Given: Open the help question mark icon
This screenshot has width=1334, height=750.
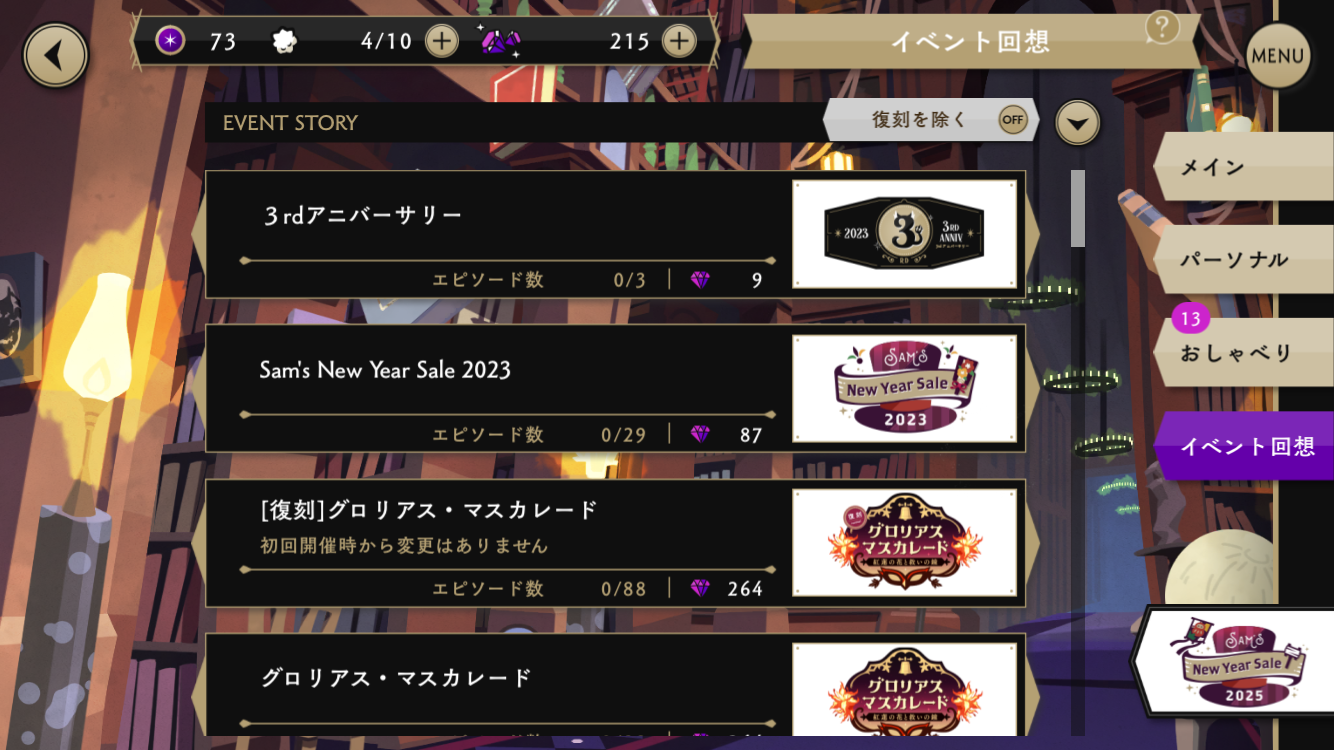Looking at the screenshot, I should coord(1162,27).
